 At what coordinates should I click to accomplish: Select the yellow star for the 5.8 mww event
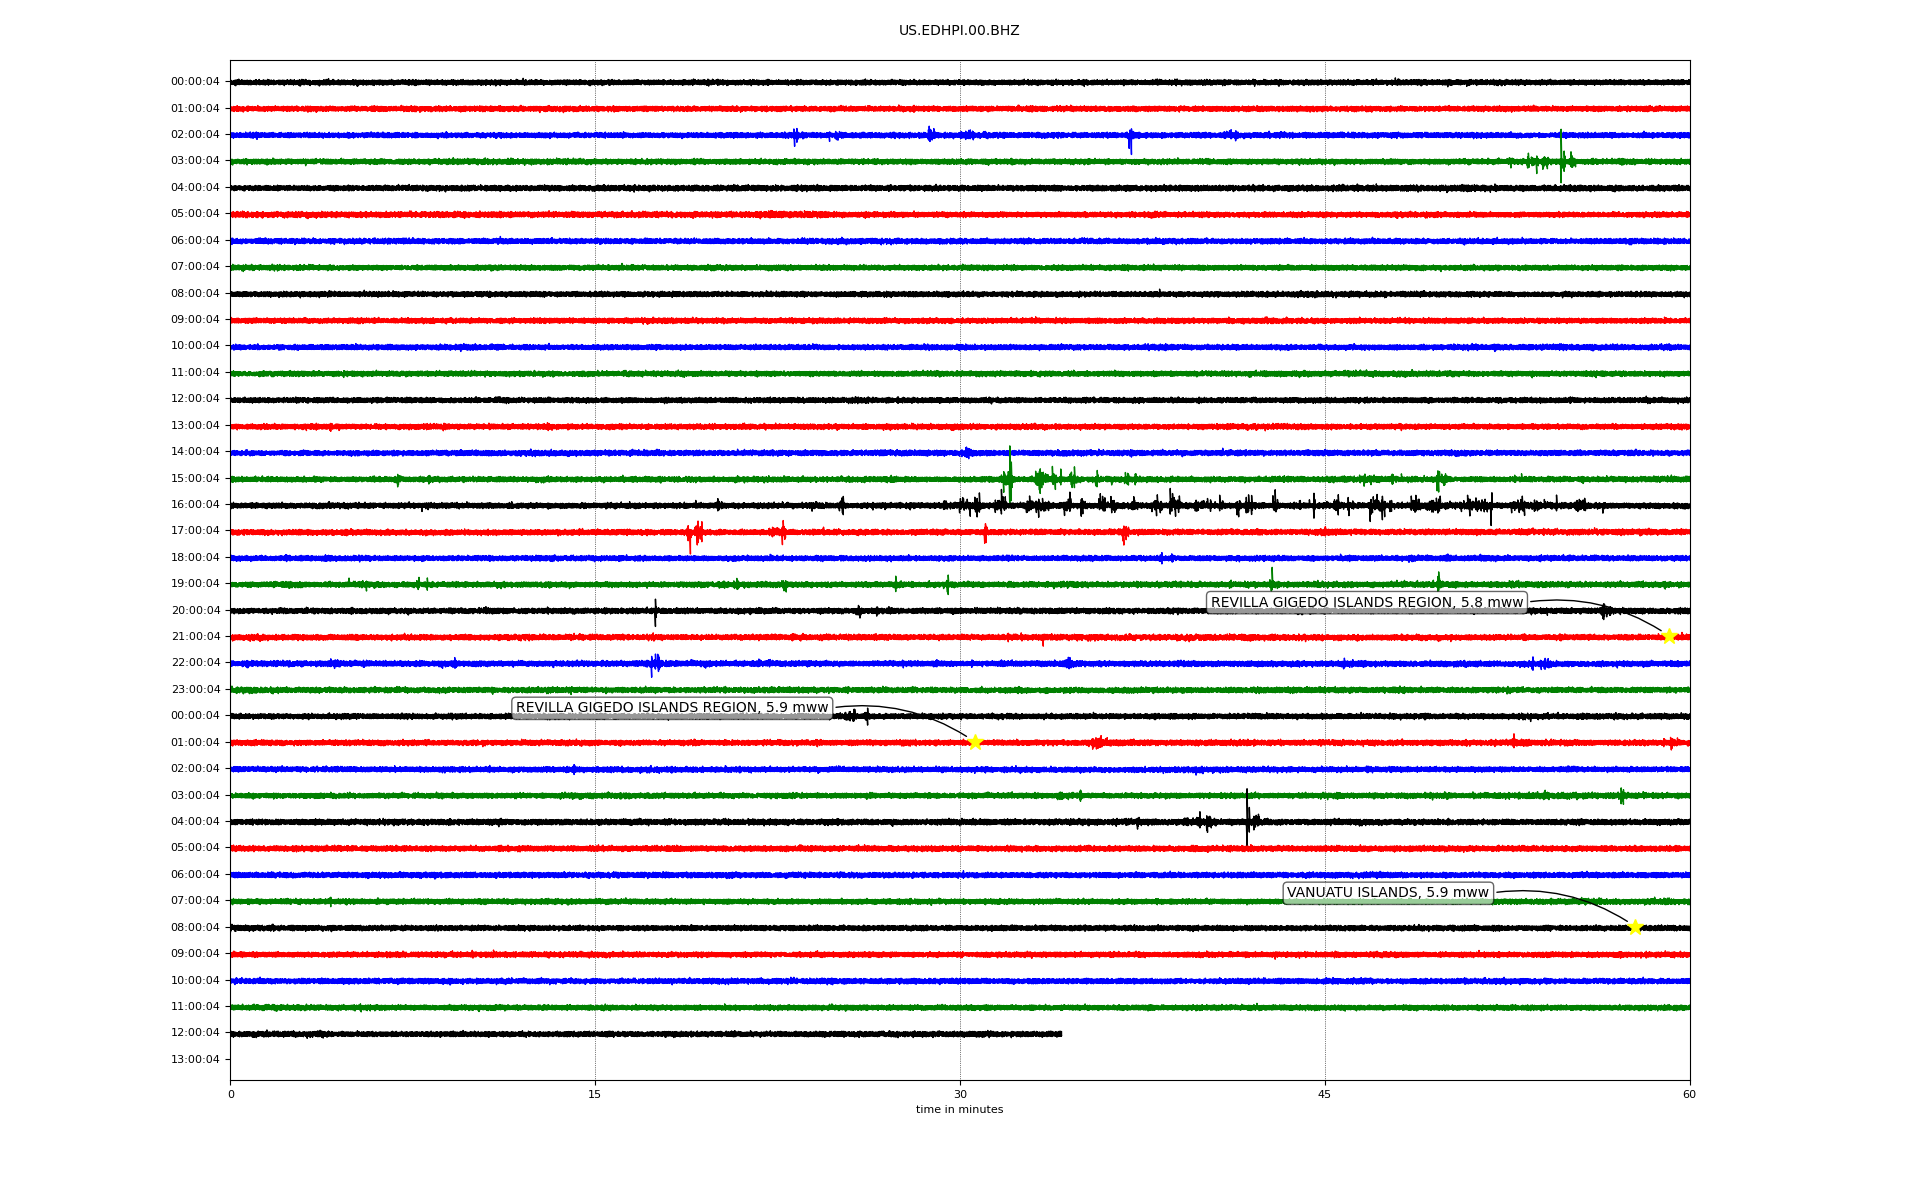click(x=1669, y=636)
